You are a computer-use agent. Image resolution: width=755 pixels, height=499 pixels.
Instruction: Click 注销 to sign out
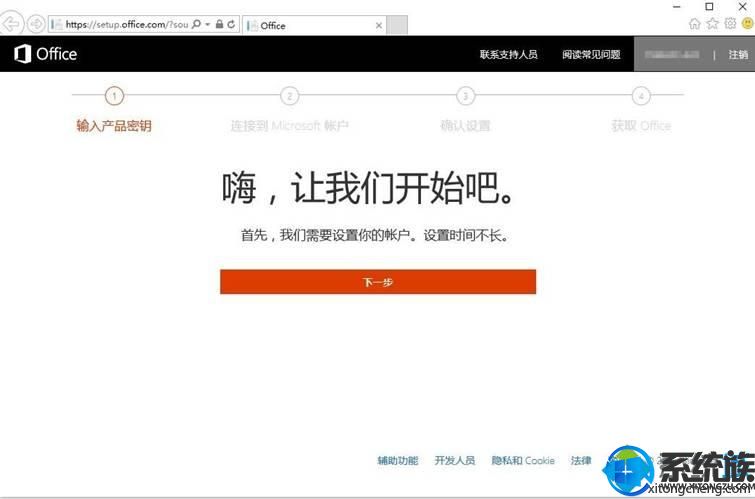tap(738, 54)
